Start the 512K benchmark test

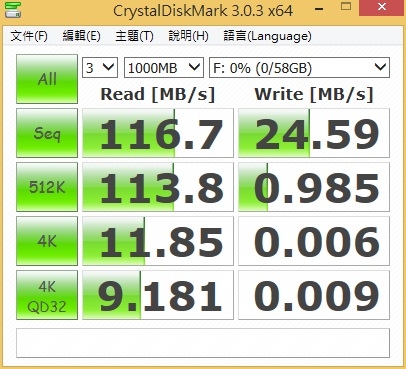47,187
